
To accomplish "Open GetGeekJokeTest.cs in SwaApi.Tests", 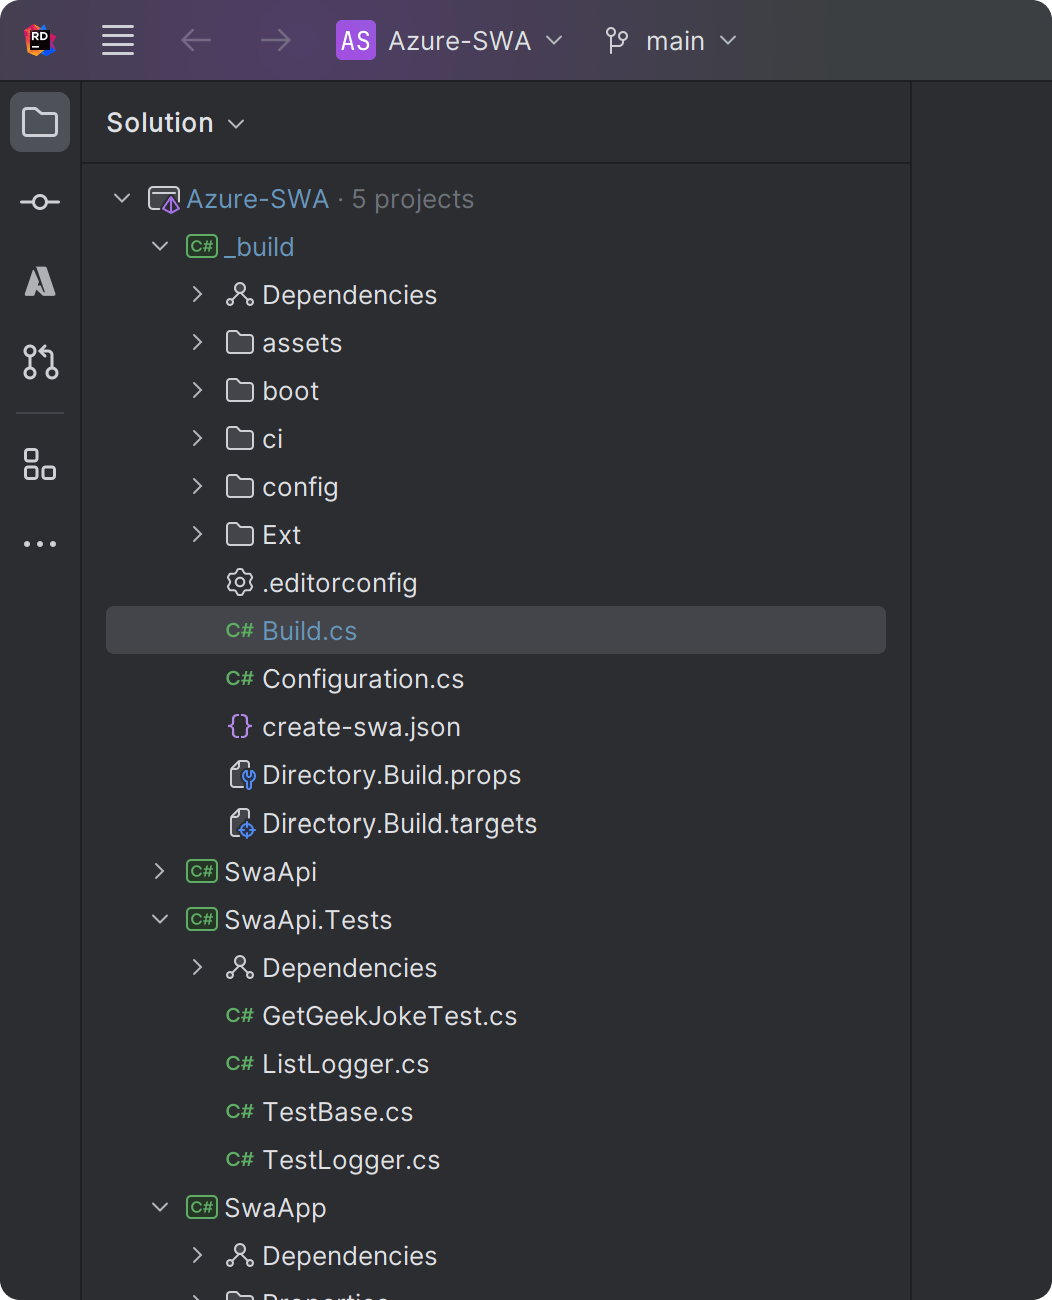I will point(389,1015).
